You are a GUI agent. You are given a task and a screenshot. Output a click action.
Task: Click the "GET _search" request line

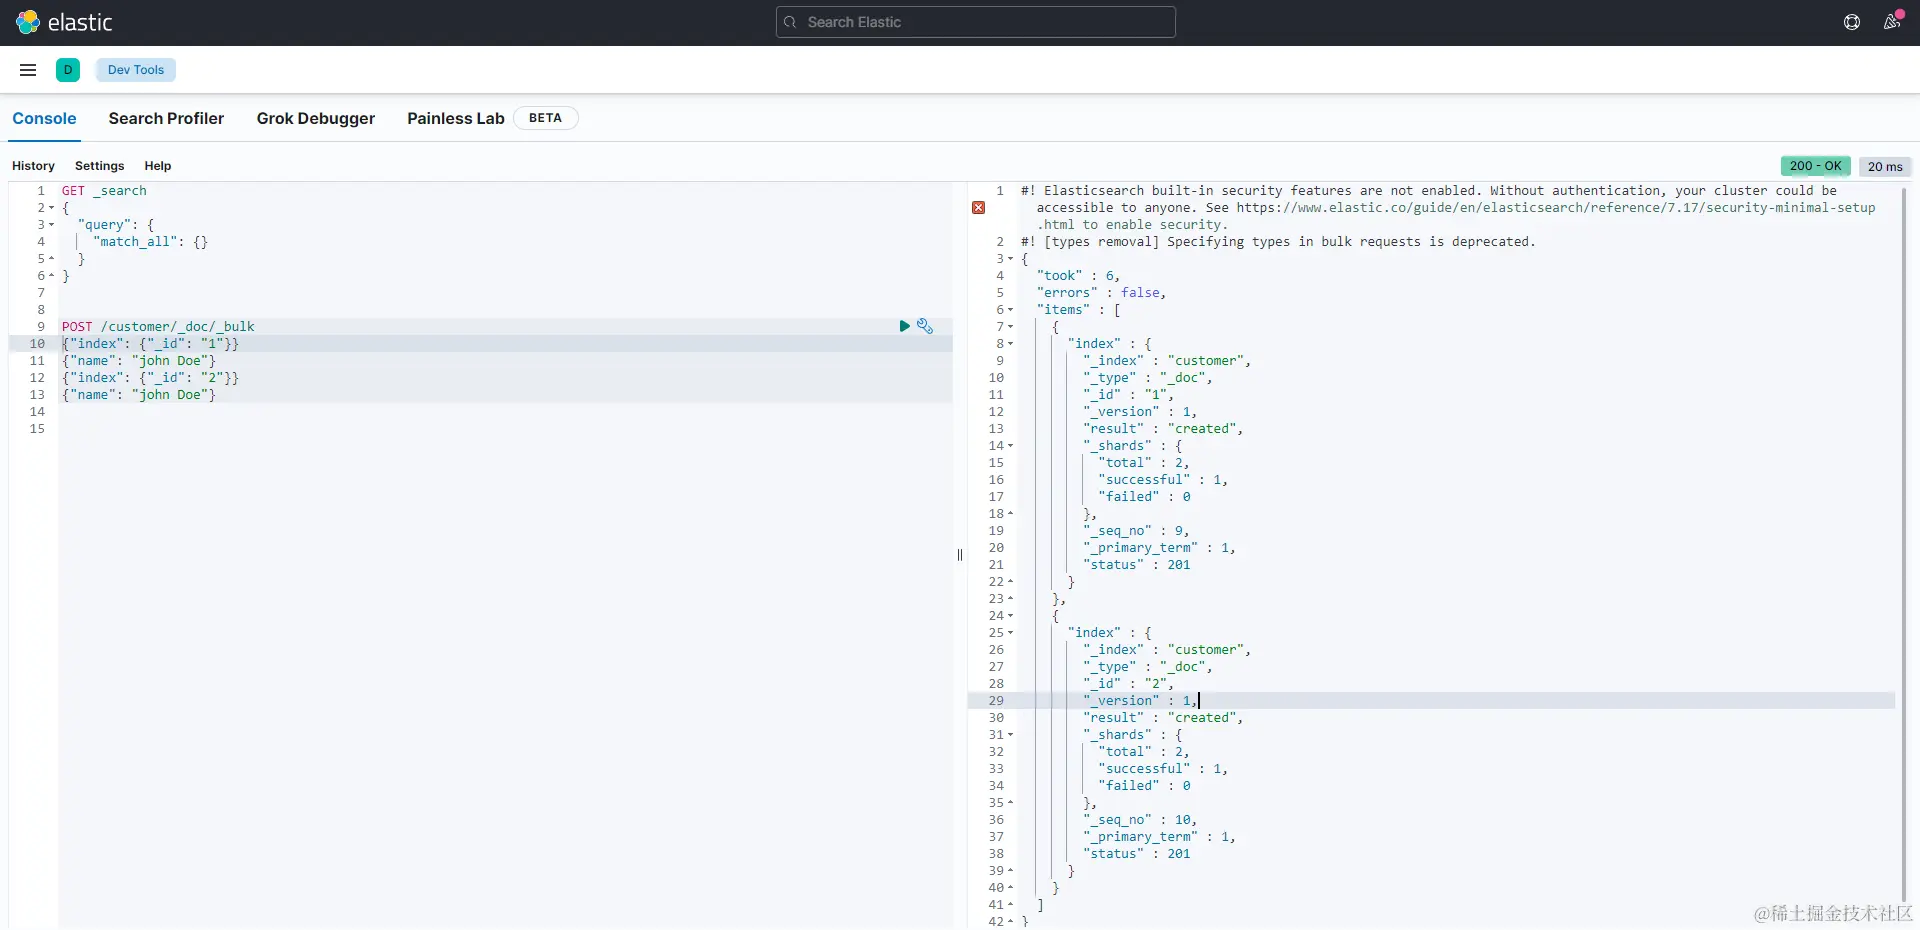tap(104, 191)
